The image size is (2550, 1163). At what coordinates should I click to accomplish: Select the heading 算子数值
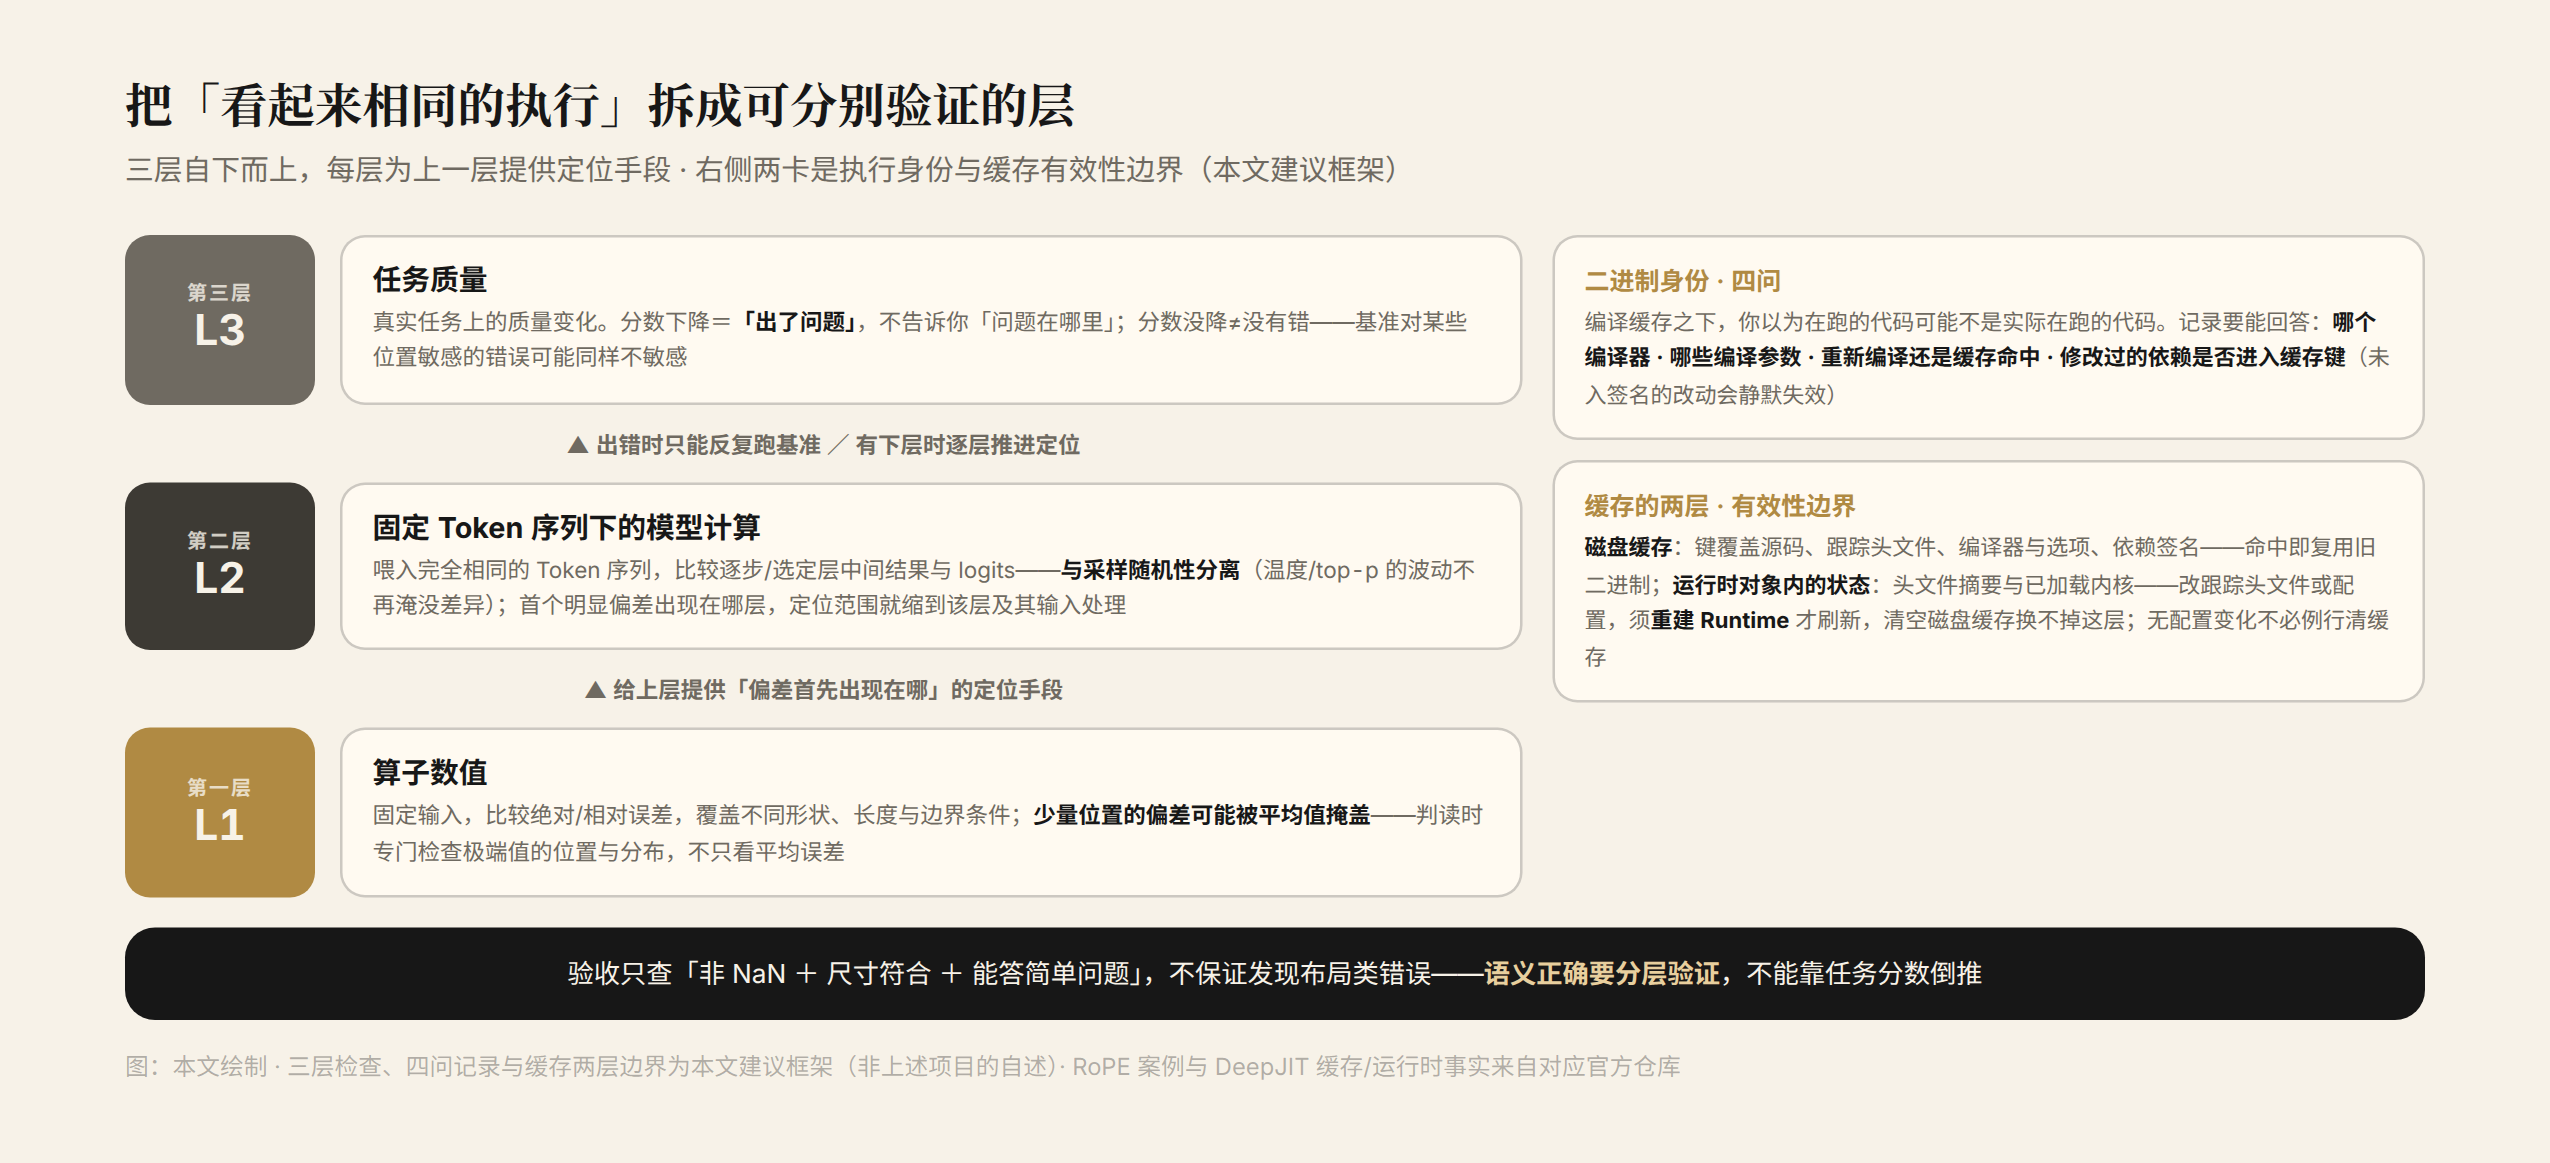coord(430,772)
